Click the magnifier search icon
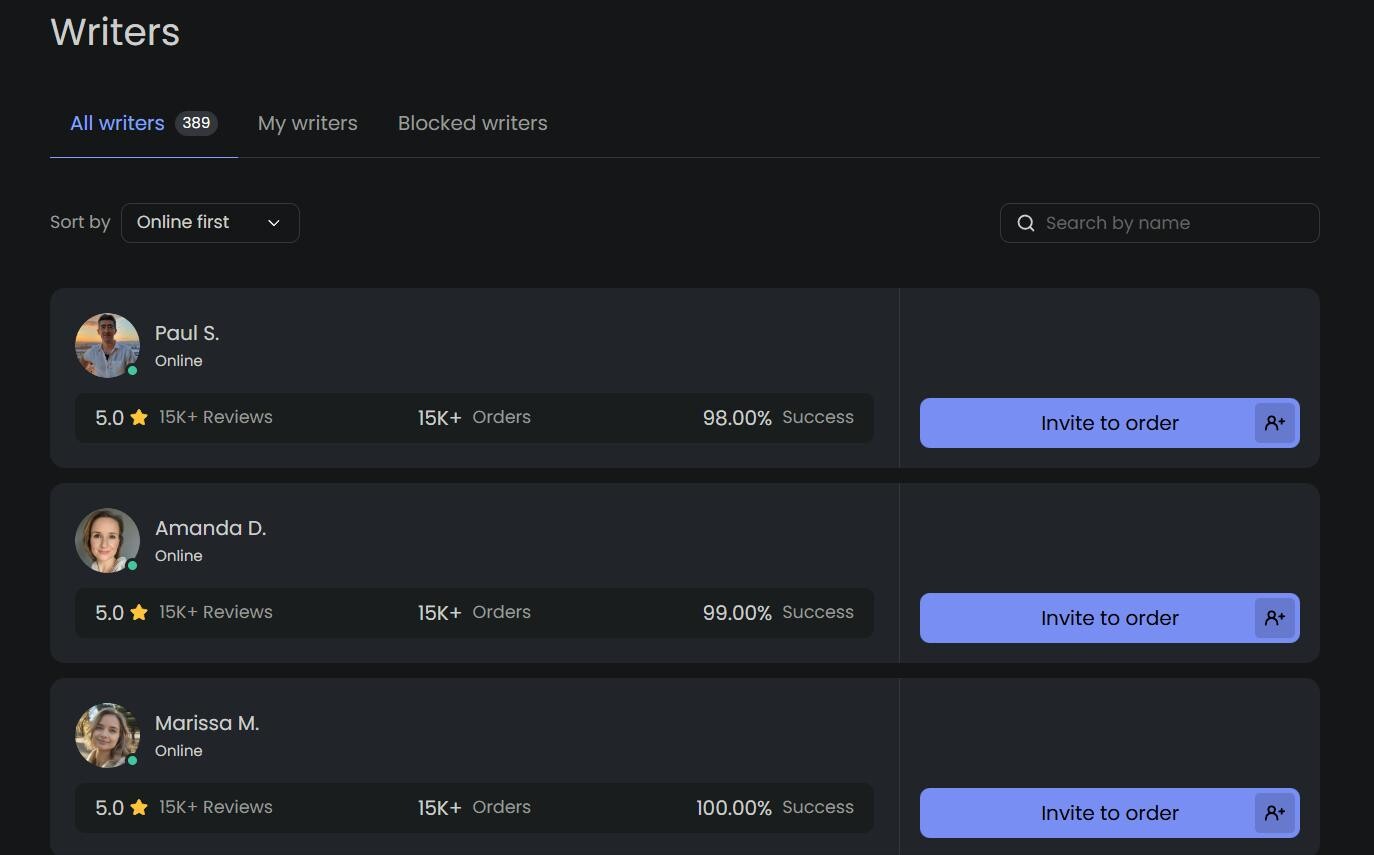This screenshot has height=855, width=1374. (x=1026, y=223)
